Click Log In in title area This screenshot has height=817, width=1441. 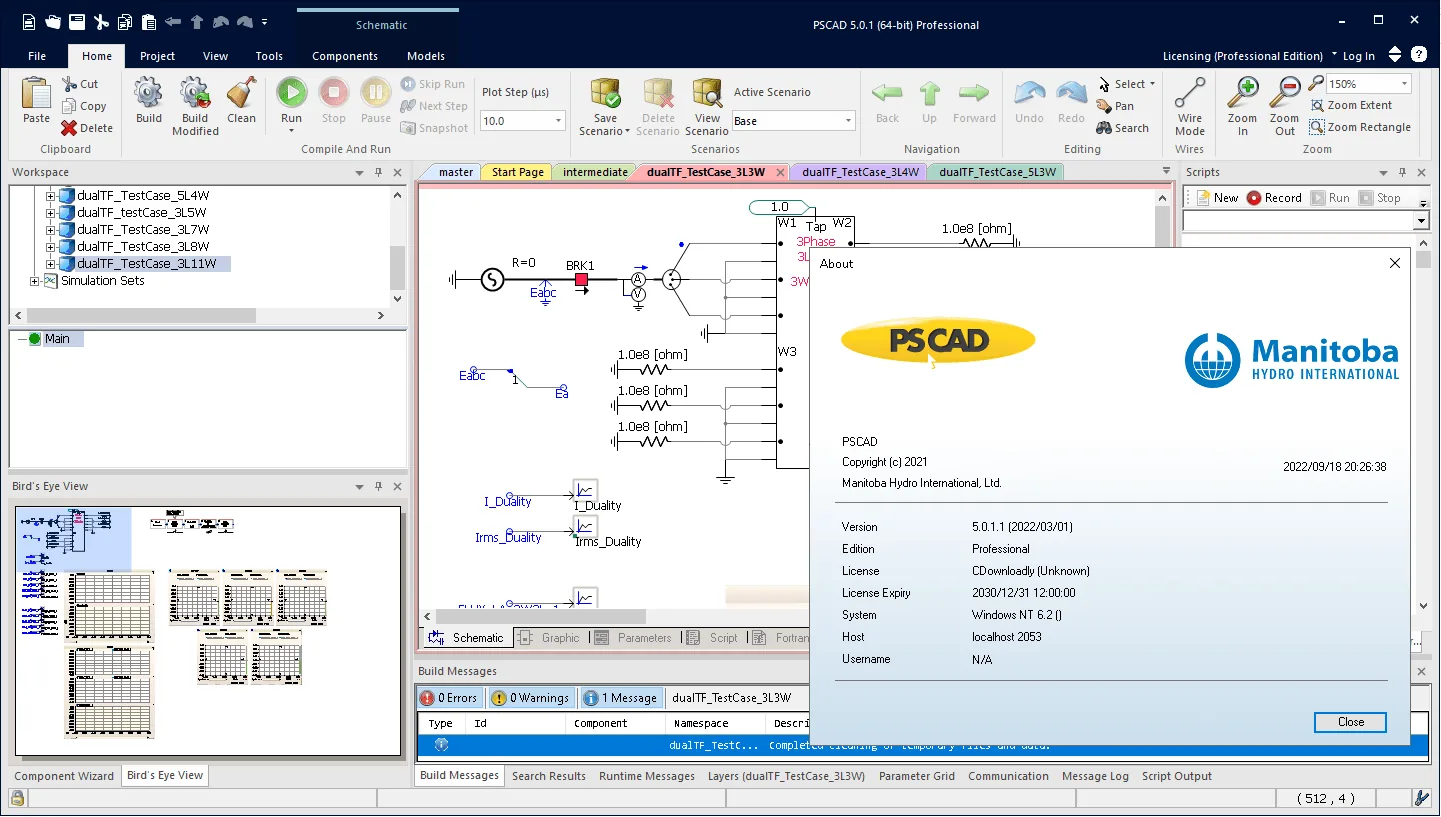[1358, 56]
